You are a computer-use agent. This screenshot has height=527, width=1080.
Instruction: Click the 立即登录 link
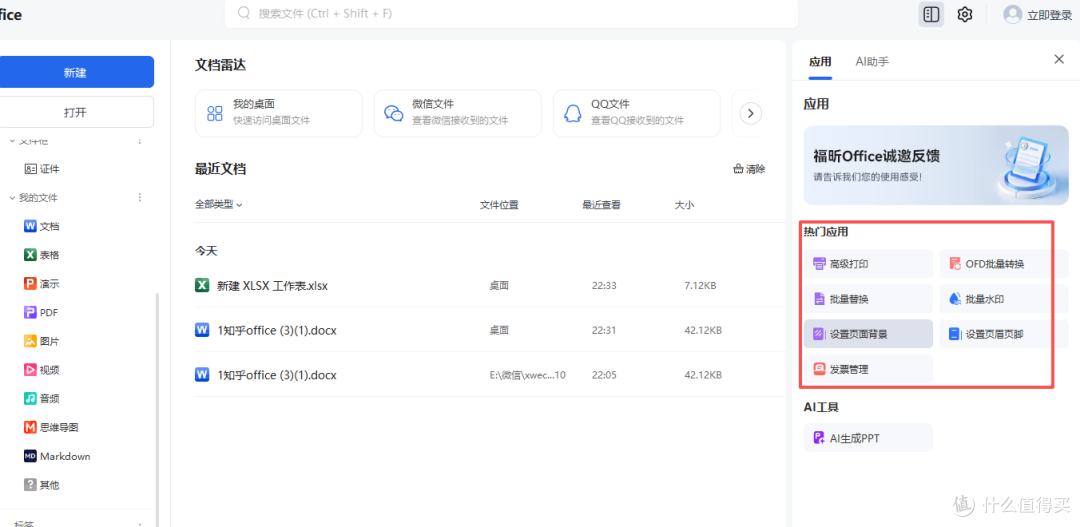point(1050,15)
